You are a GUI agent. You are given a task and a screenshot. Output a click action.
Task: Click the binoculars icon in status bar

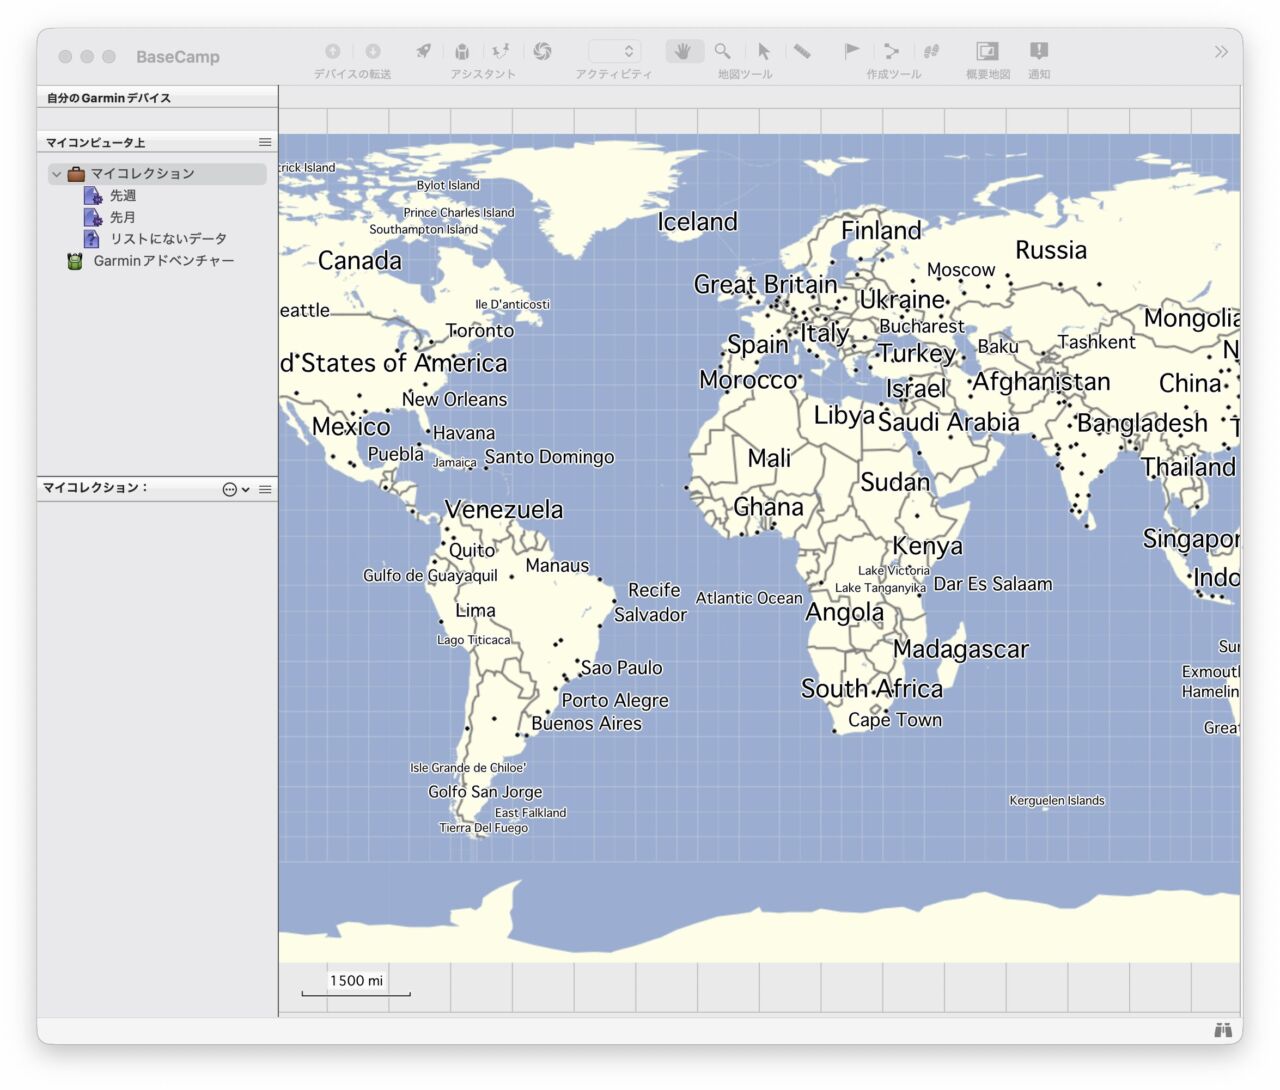coord(1222,1030)
